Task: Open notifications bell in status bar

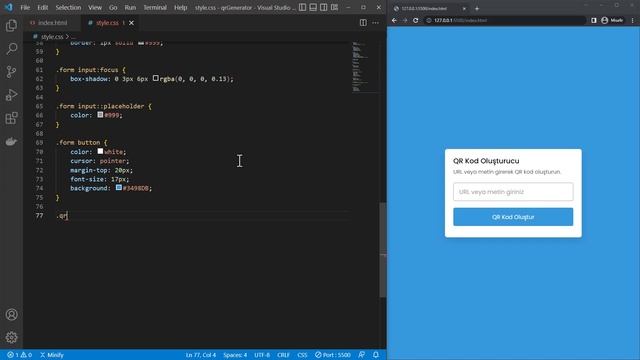Action: click(376, 355)
